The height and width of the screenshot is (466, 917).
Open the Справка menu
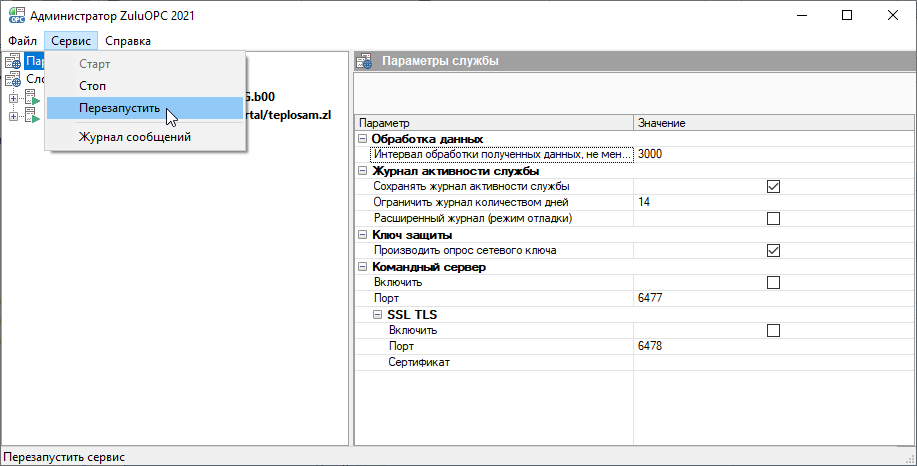128,41
